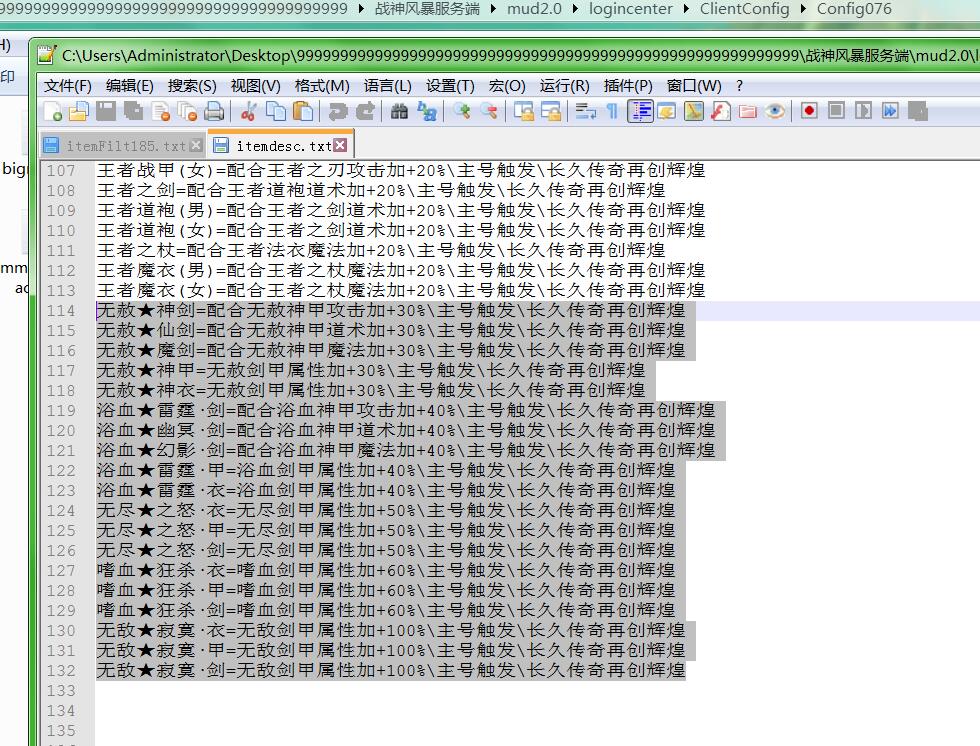The height and width of the screenshot is (746, 980).
Task: Click the Cut scissors icon
Action: [249, 111]
